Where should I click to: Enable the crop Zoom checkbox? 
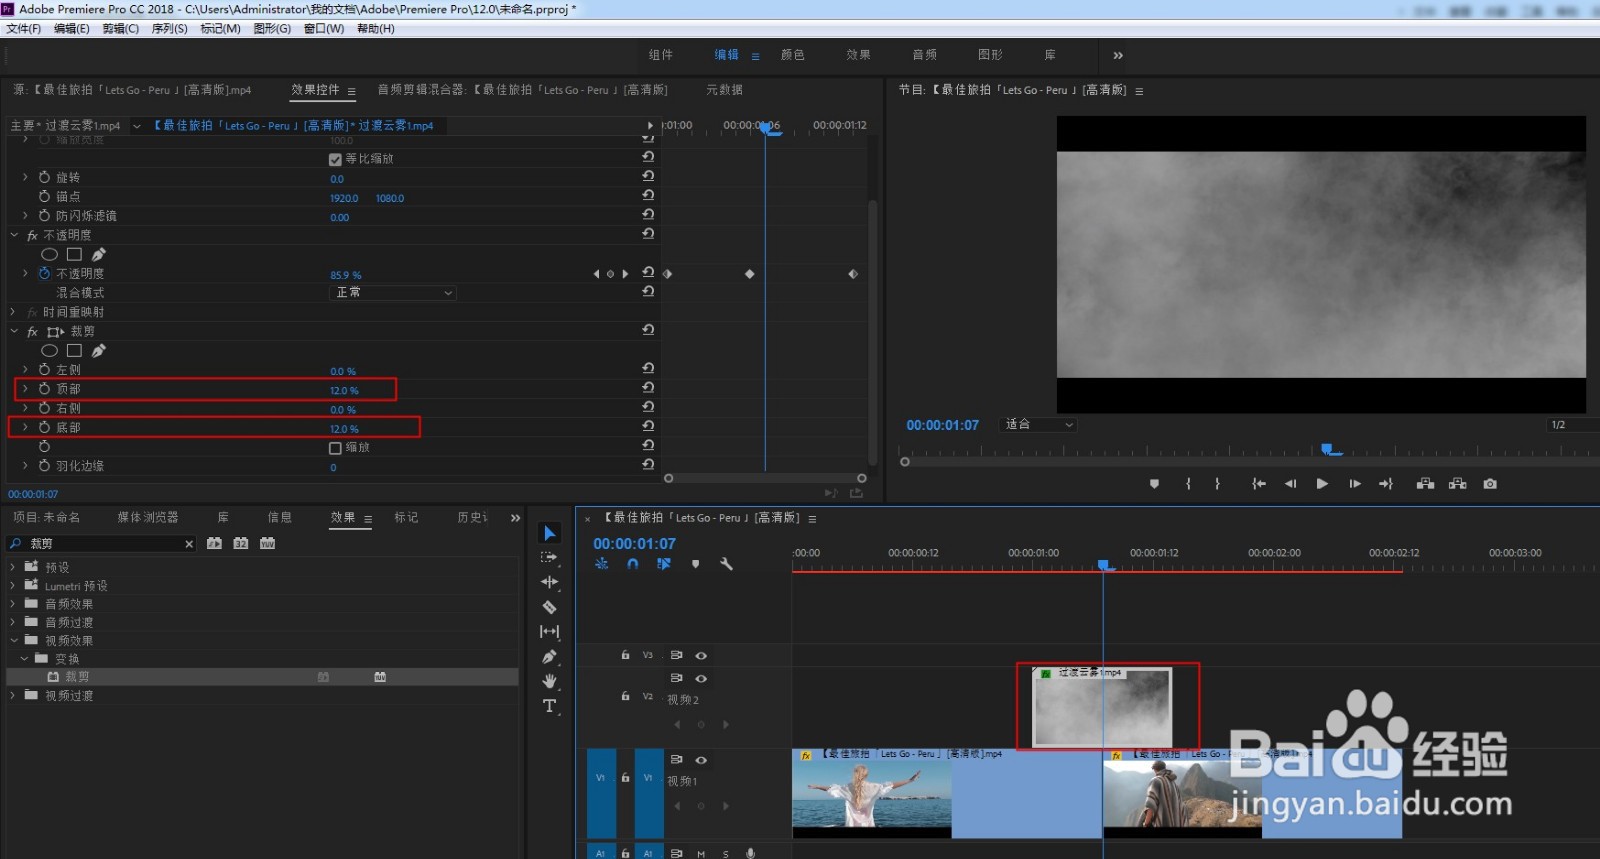click(x=335, y=448)
